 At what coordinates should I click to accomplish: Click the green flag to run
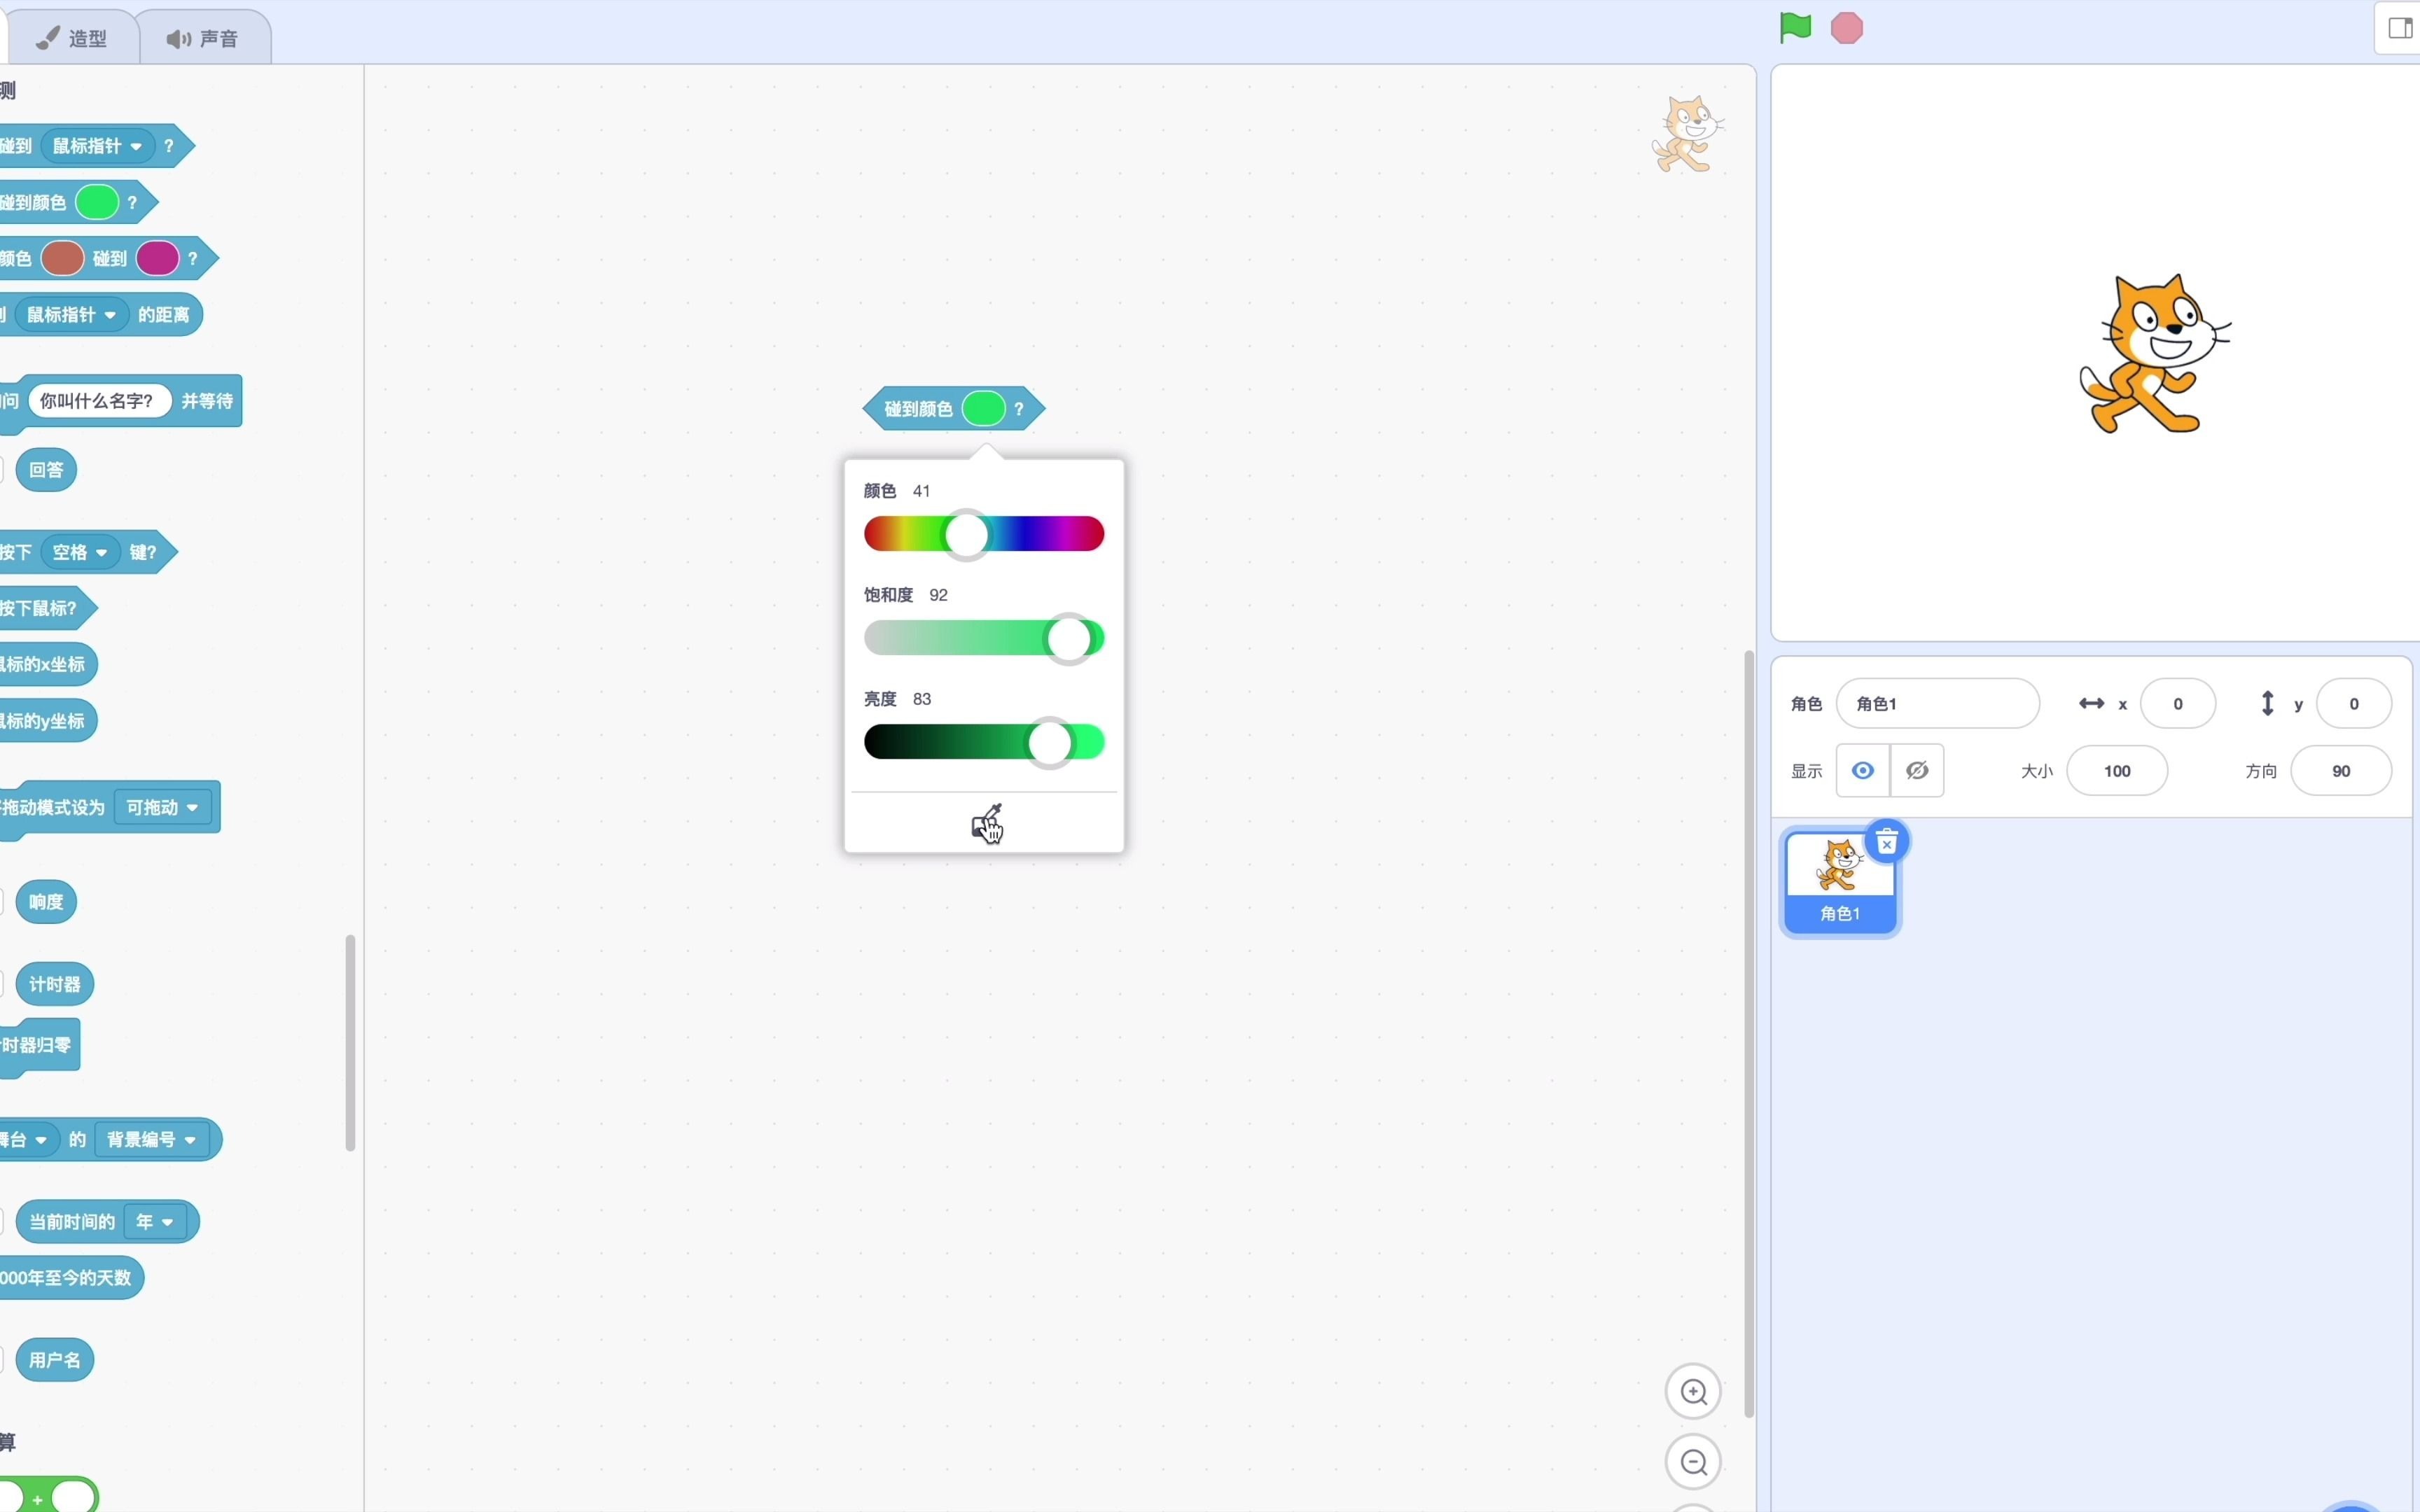1795,28
